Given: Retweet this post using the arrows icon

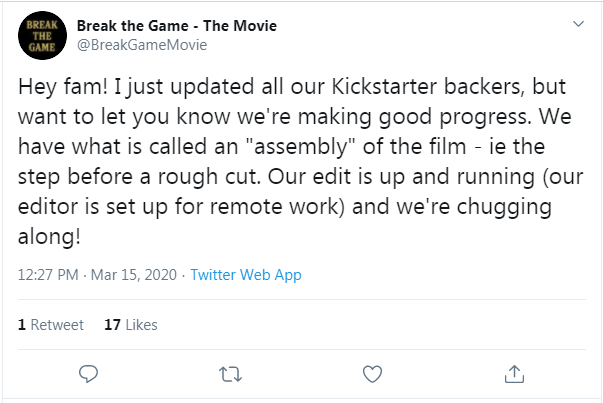Looking at the screenshot, I should click(230, 374).
